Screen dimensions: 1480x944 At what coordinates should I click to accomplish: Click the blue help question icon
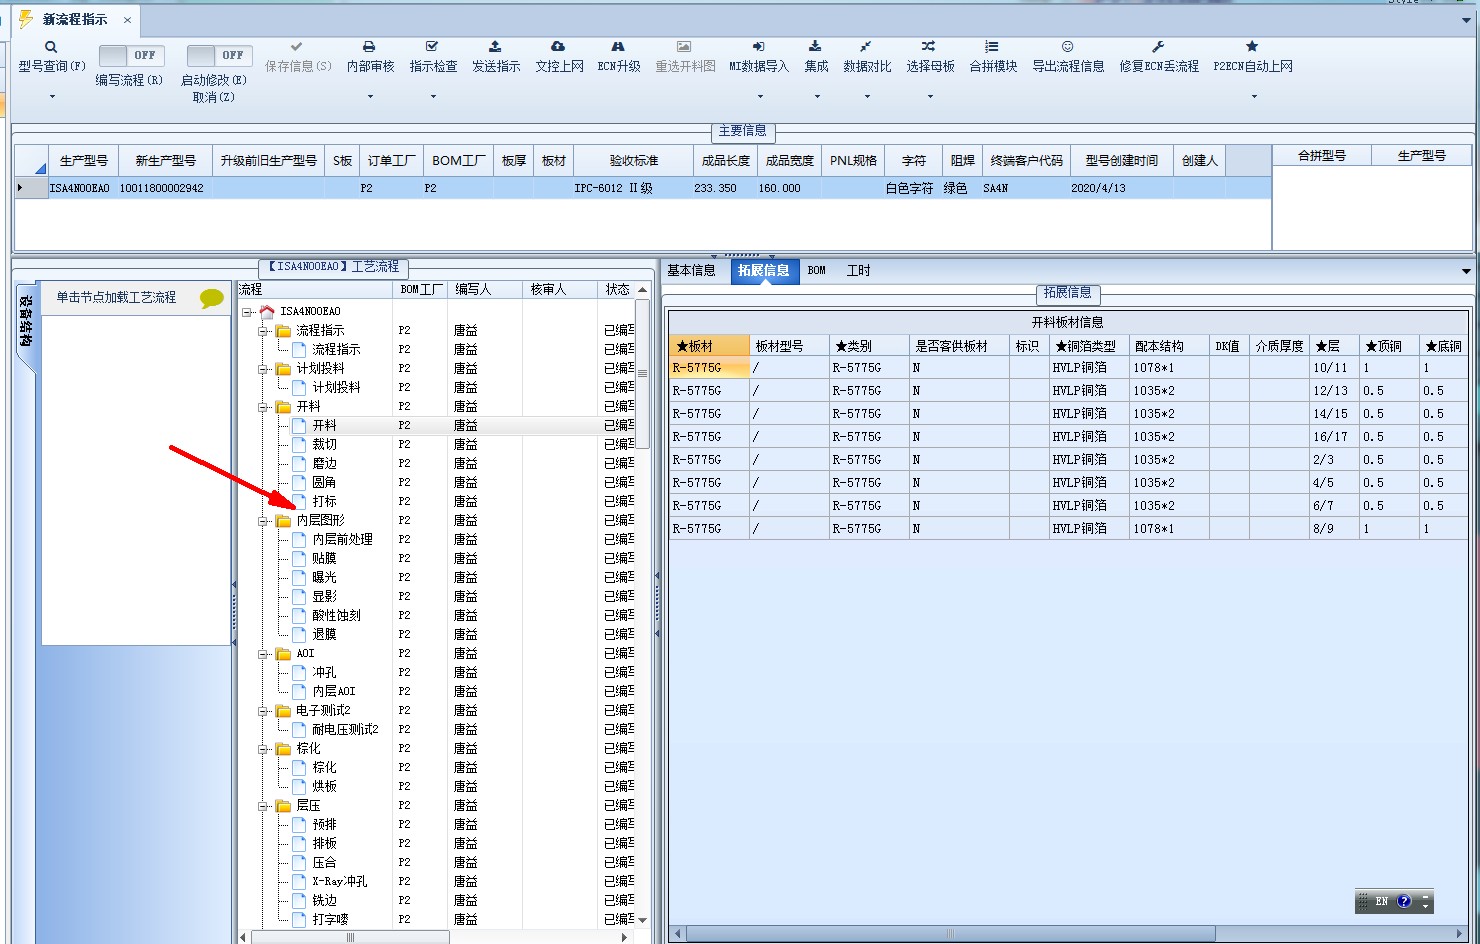pos(1404,901)
